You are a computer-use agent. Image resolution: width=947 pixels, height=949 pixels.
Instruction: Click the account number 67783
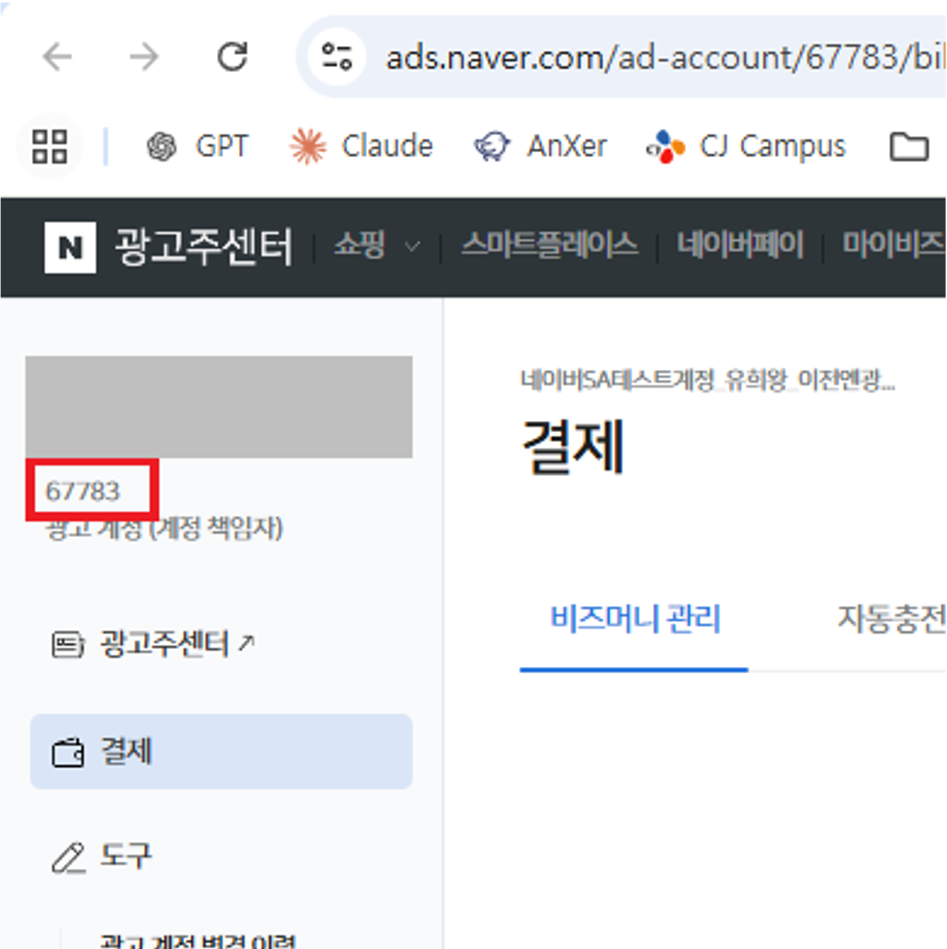click(x=83, y=491)
